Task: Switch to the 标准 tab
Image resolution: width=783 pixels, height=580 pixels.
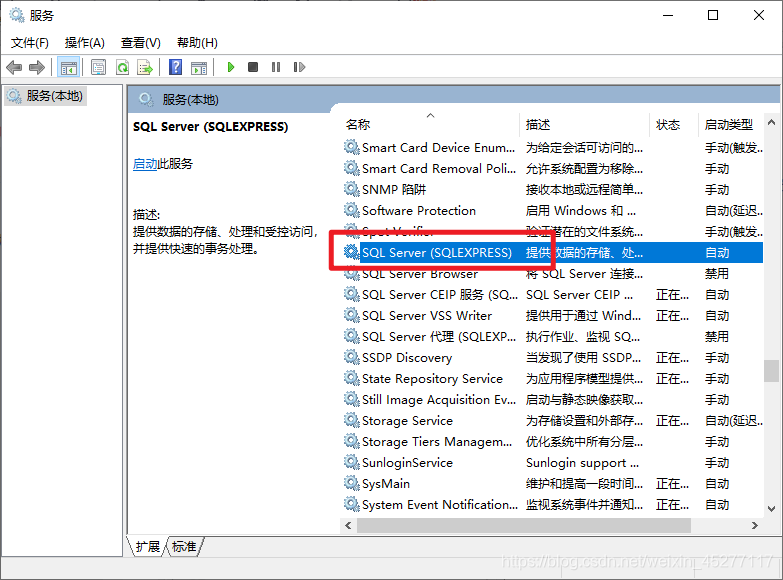Action: [184, 547]
